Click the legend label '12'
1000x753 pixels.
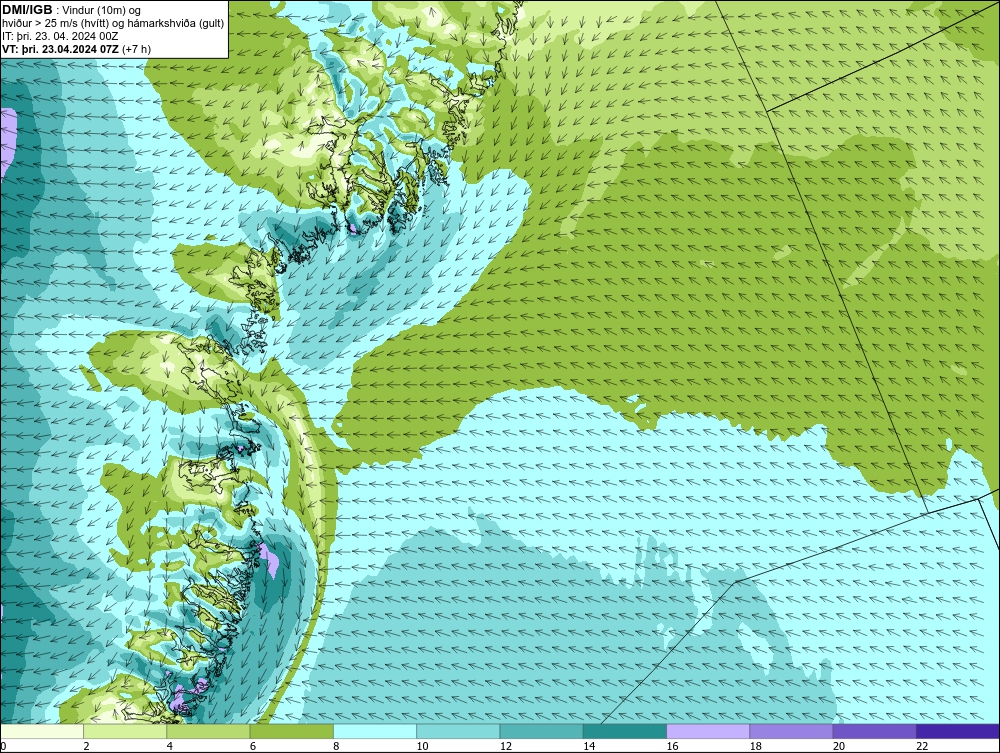(x=505, y=746)
